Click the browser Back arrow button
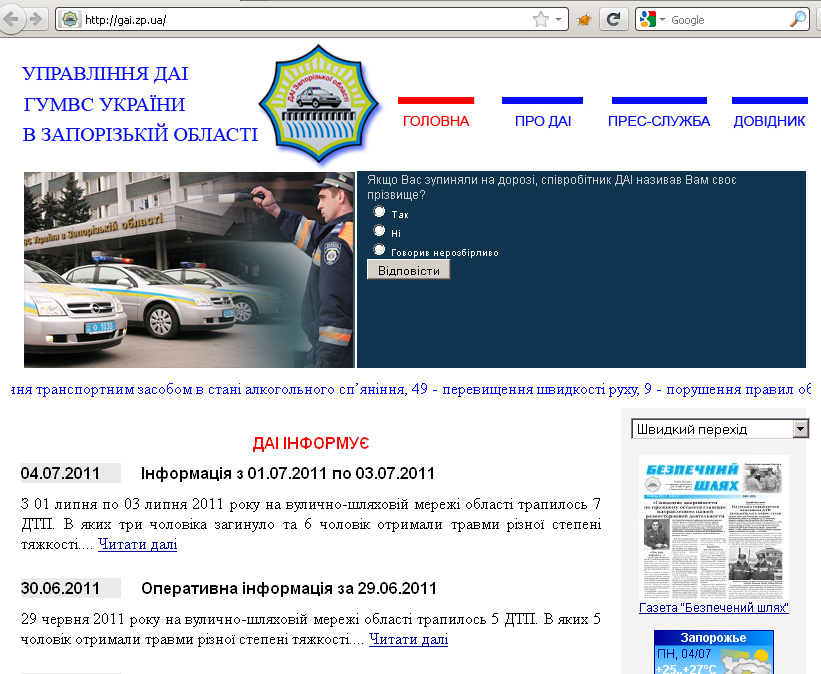This screenshot has height=674, width=821. coord(12,19)
